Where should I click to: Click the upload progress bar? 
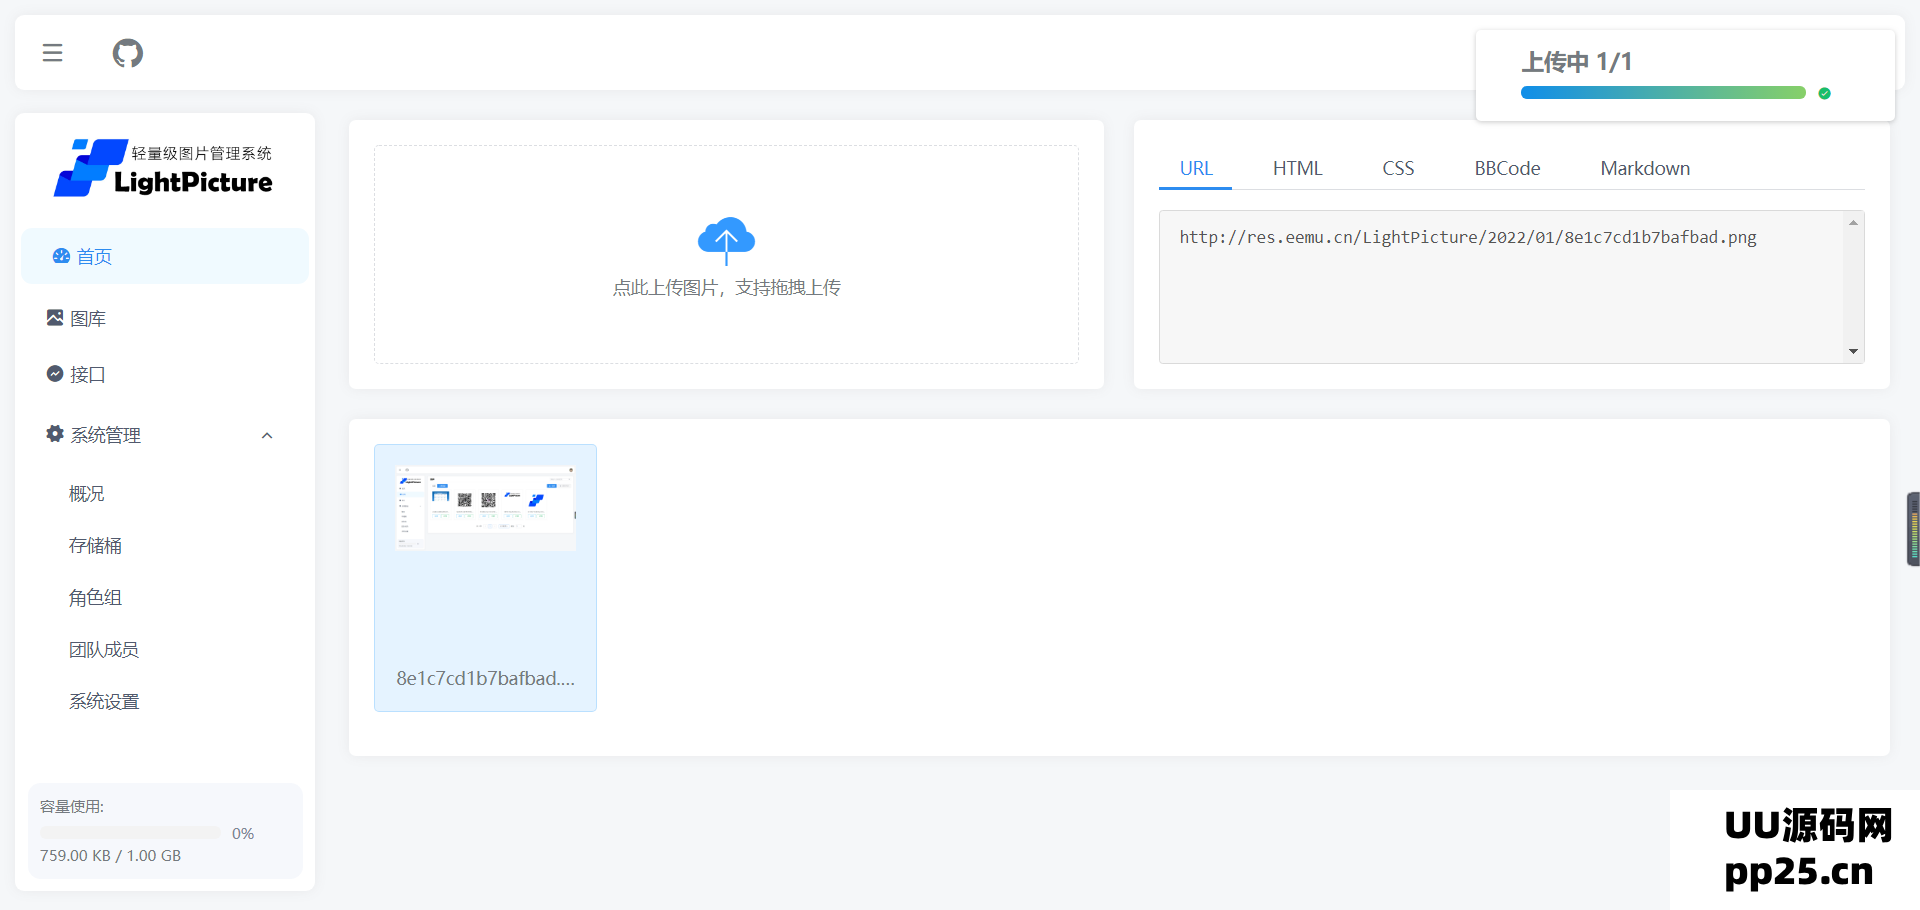[1662, 93]
